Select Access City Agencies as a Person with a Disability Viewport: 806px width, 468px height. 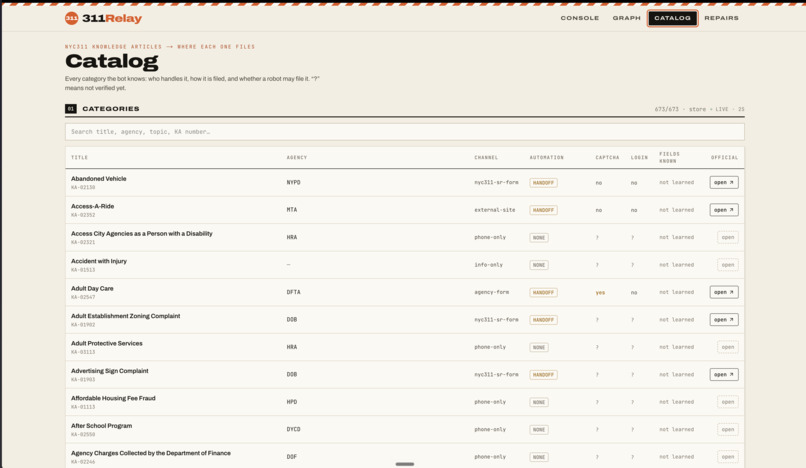pos(141,233)
